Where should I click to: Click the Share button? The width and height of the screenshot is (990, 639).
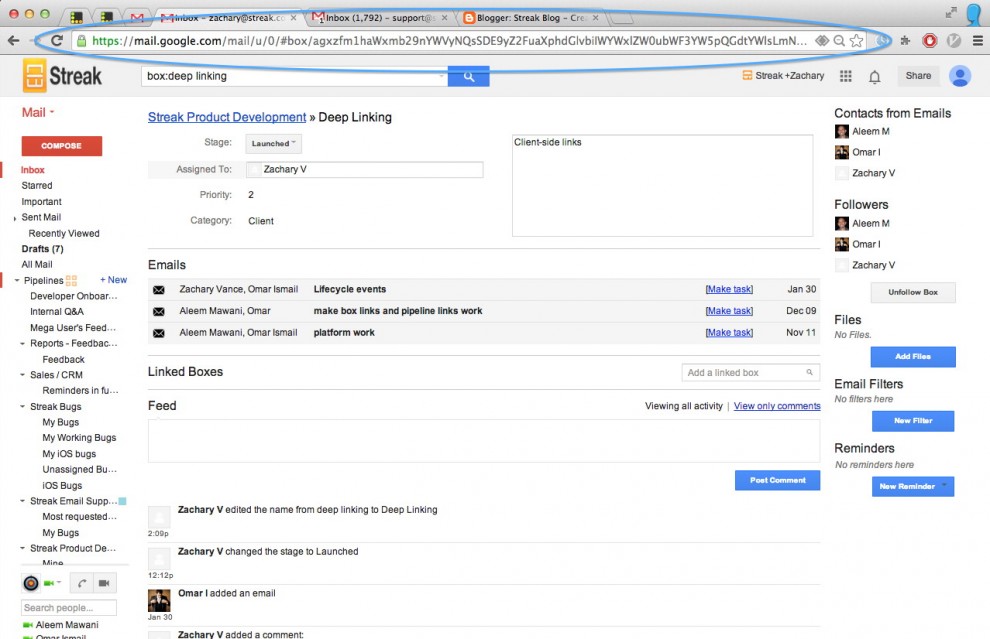tap(918, 76)
